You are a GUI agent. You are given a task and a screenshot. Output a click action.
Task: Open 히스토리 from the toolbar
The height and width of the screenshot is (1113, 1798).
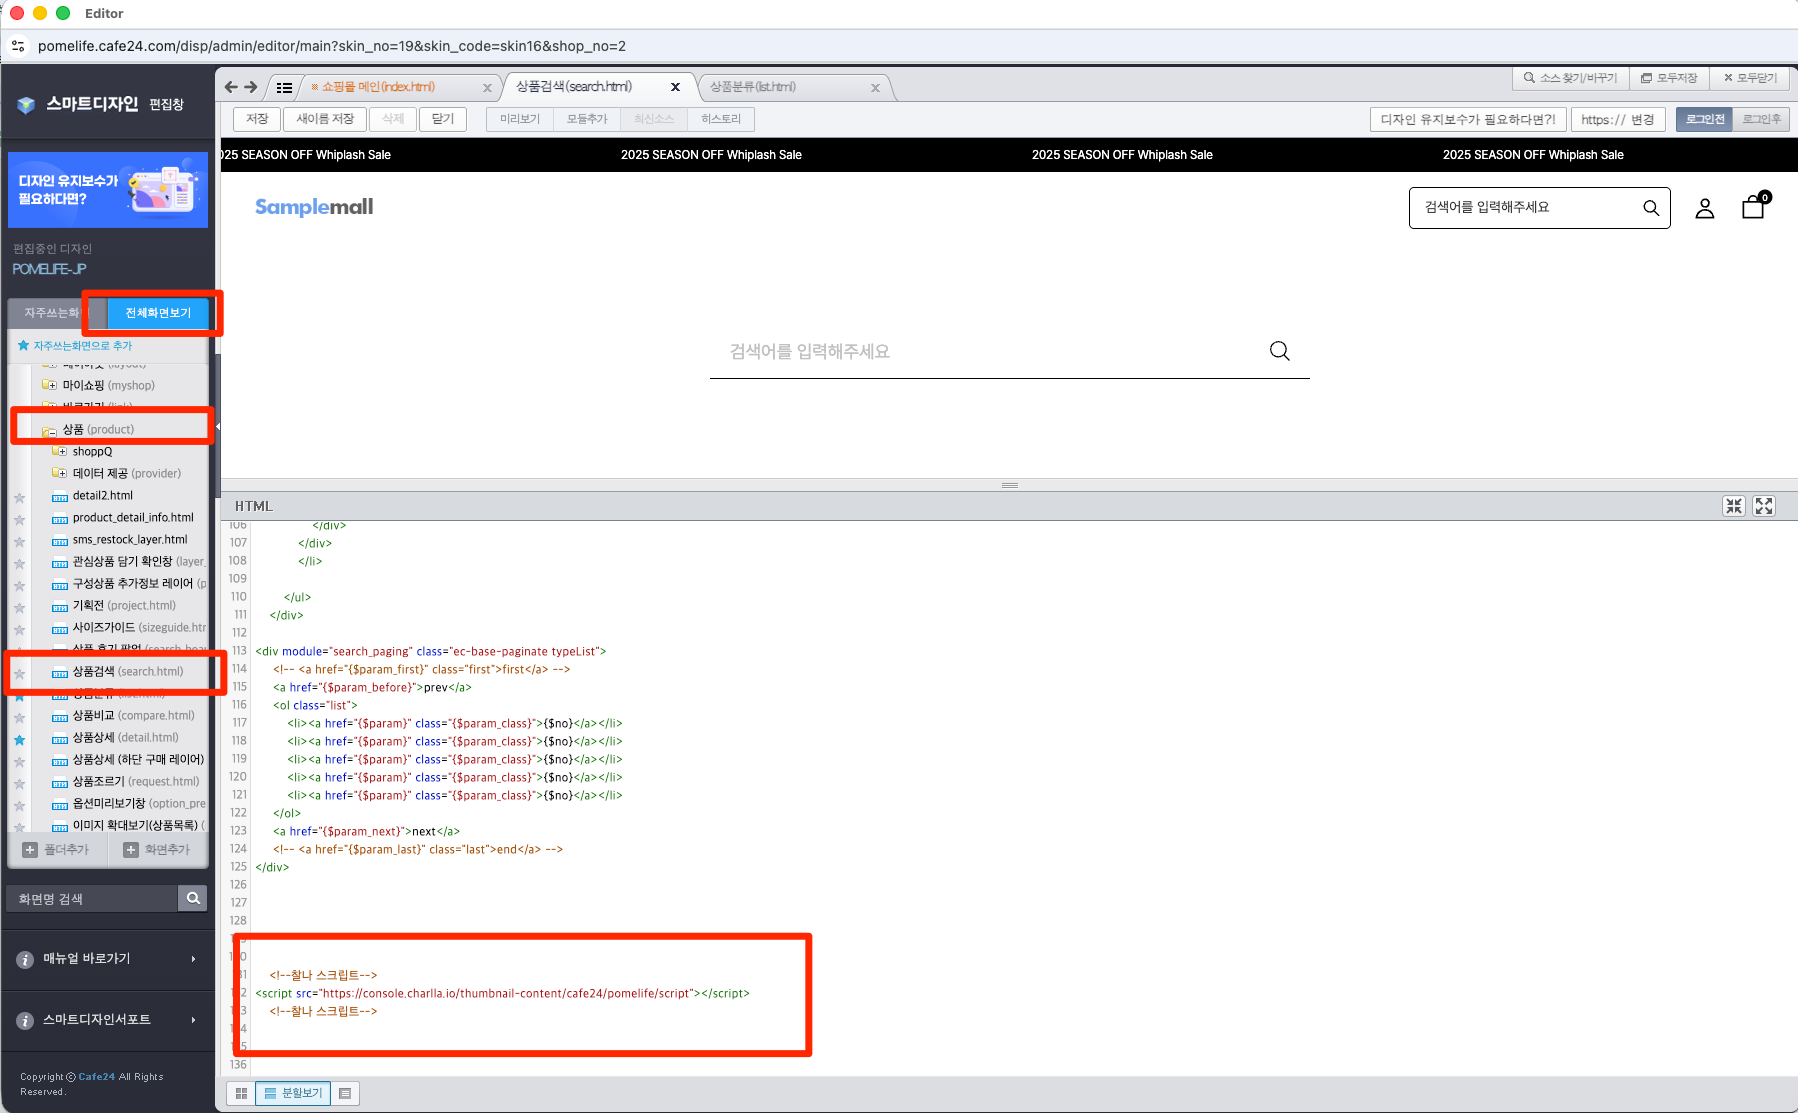click(x=720, y=119)
